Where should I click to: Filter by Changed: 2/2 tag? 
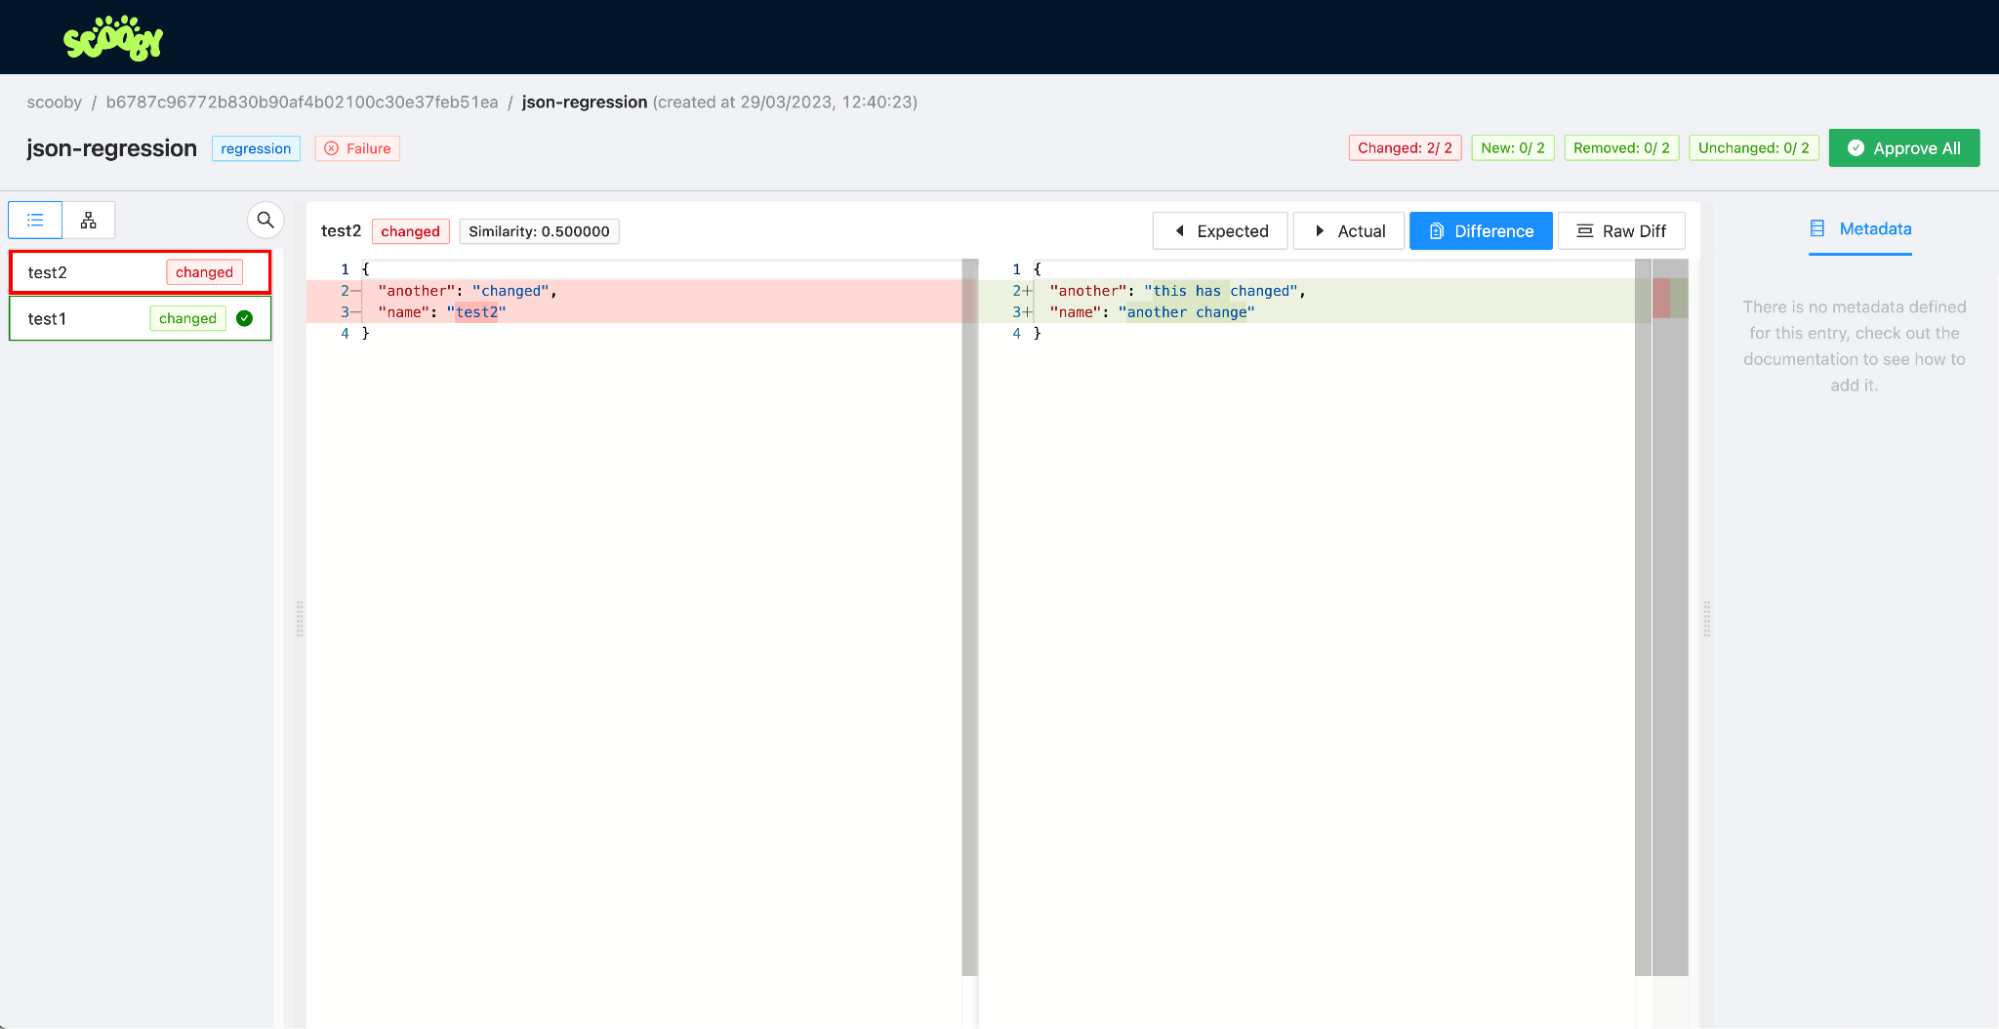coord(1404,148)
